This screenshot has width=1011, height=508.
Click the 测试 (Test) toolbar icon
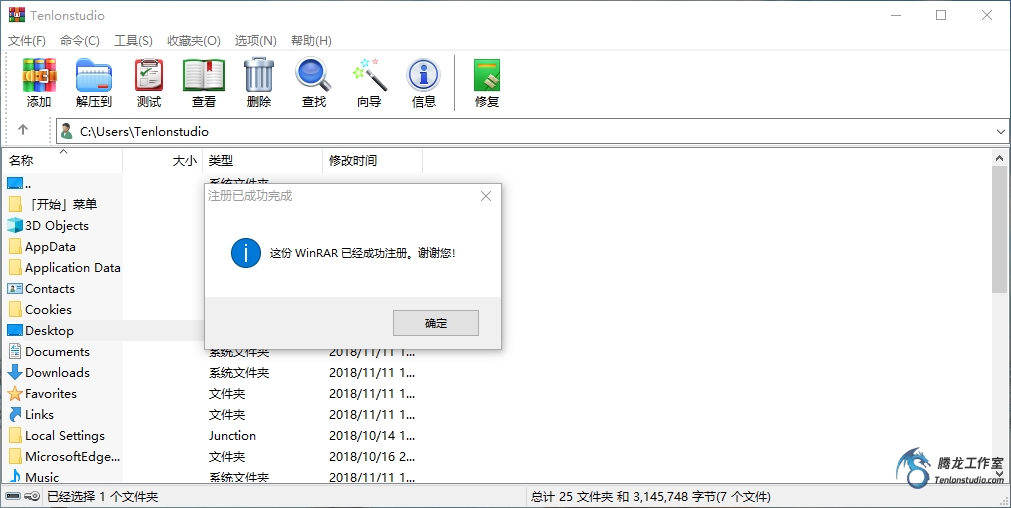[x=149, y=75]
